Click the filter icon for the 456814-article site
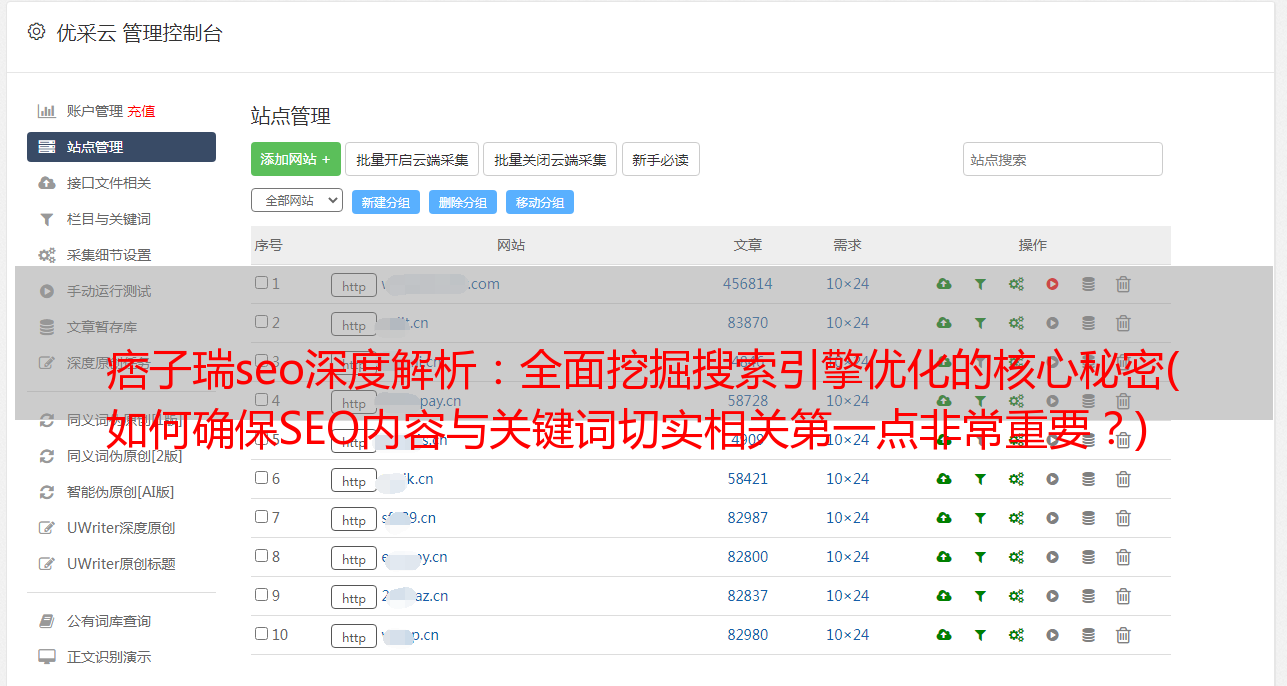Viewport: 1287px width, 686px height. (980, 284)
